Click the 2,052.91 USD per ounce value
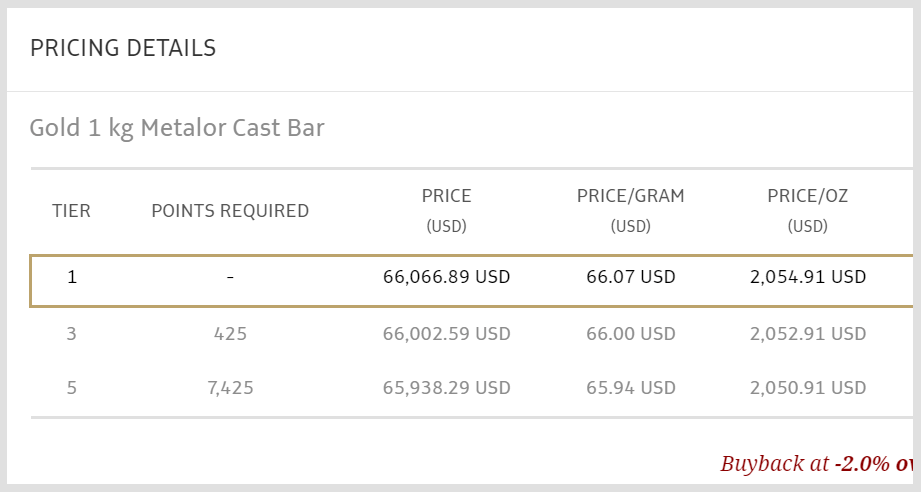The height and width of the screenshot is (492, 921). (x=808, y=334)
